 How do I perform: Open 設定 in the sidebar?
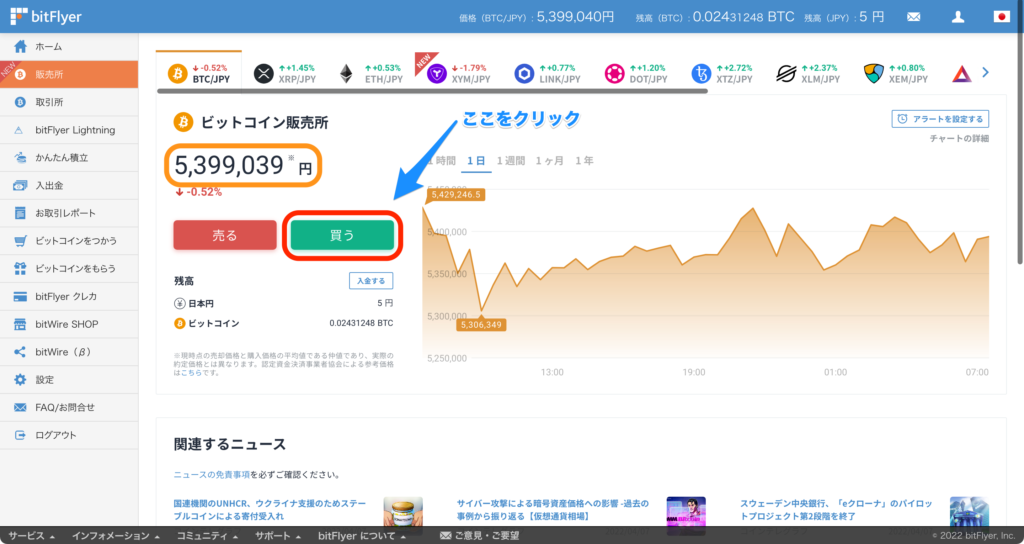[69, 379]
